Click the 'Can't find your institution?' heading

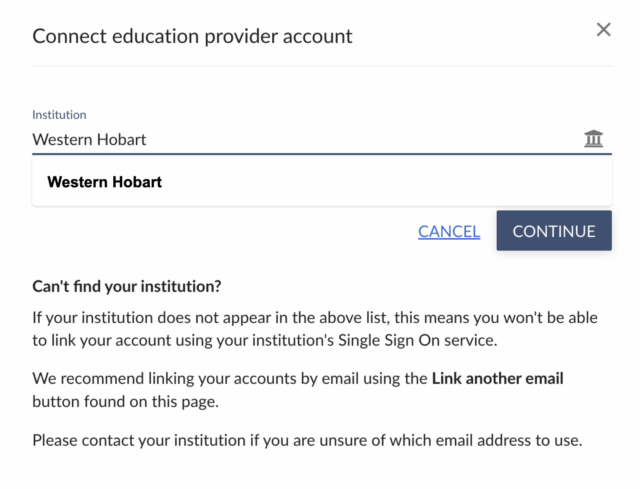[126, 287]
